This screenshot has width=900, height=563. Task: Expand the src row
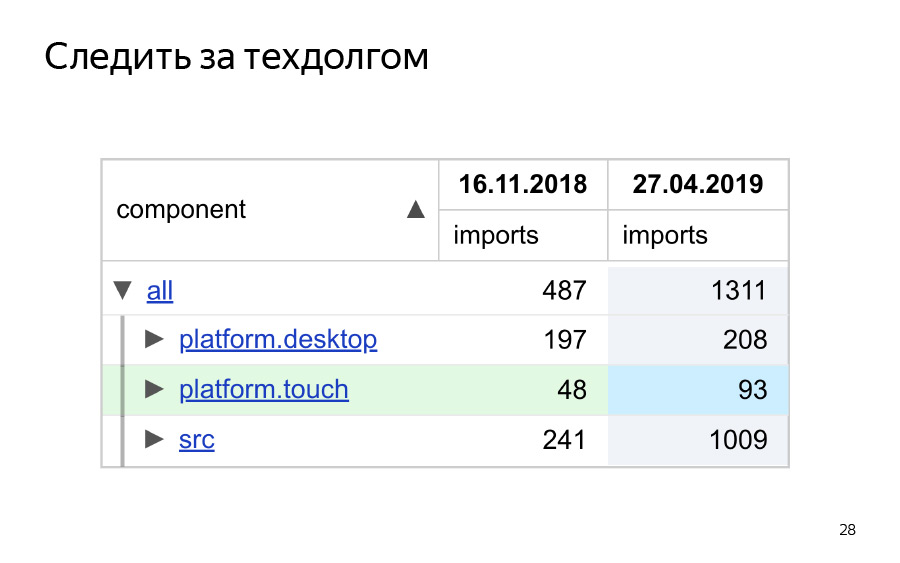[x=154, y=438]
